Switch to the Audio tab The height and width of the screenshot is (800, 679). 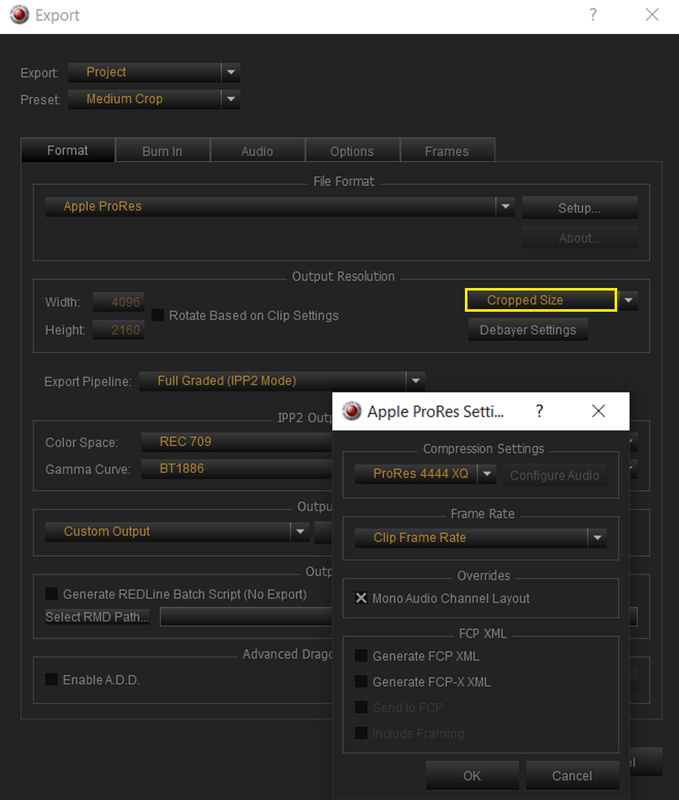[257, 151]
